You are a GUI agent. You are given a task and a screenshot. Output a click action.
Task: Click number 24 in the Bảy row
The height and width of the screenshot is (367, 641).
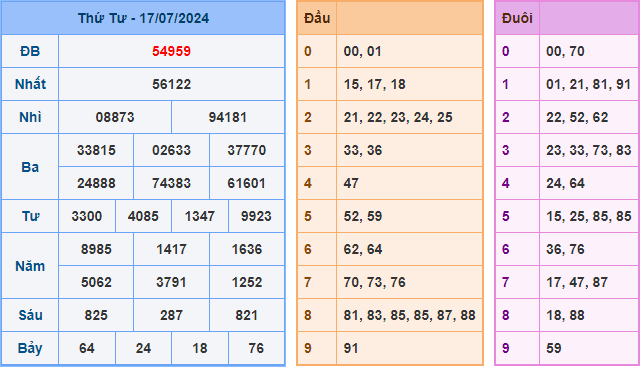click(143, 349)
